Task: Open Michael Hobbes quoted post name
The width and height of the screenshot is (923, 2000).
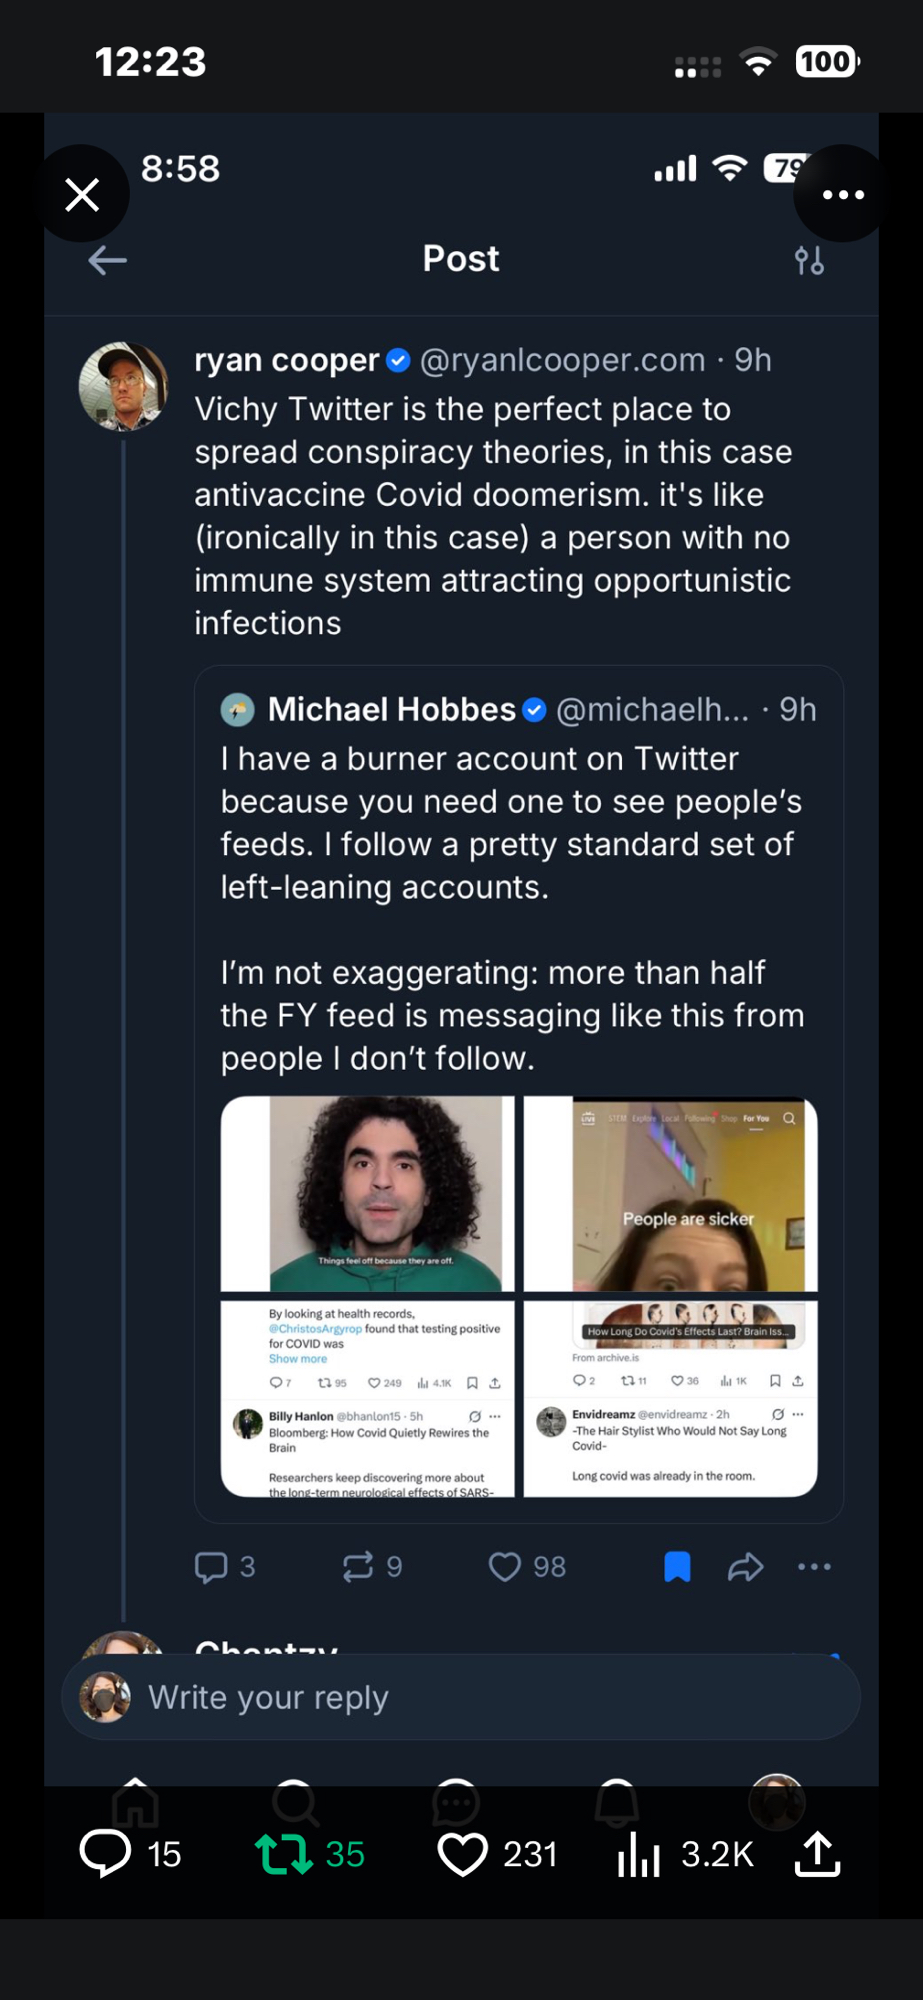Action: (391, 710)
